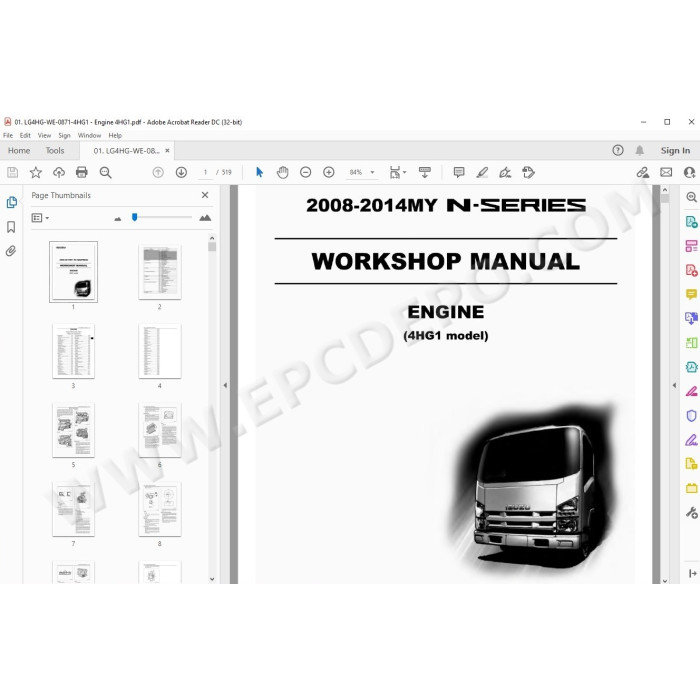700x700 pixels.
Task: Select page 1 thumbnail
Action: [x=73, y=272]
